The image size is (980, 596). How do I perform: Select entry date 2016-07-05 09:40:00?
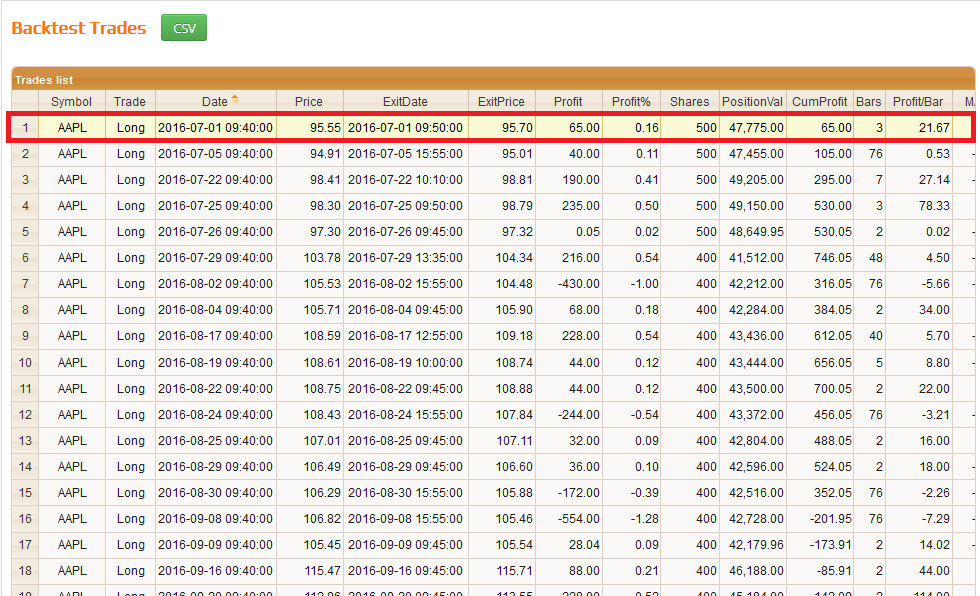215,154
